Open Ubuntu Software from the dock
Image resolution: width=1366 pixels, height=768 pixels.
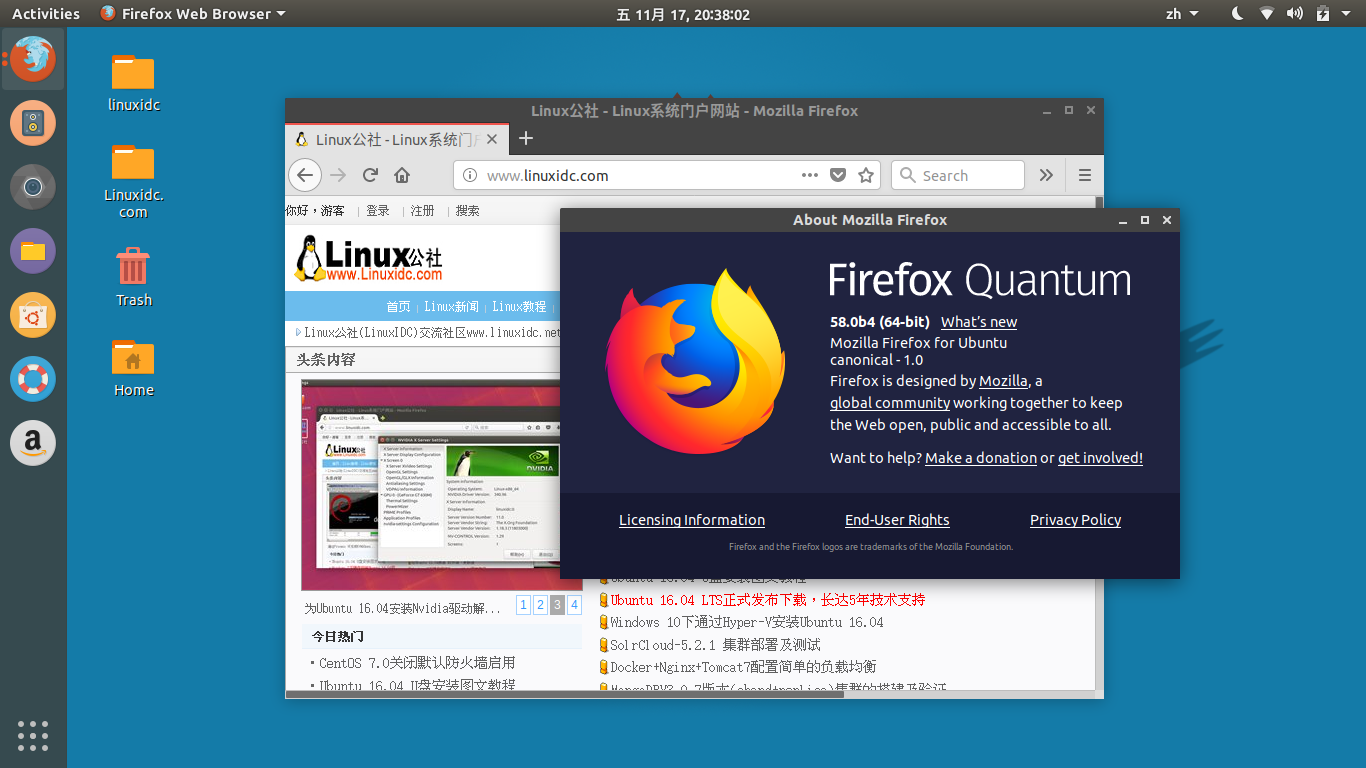pyautogui.click(x=33, y=315)
